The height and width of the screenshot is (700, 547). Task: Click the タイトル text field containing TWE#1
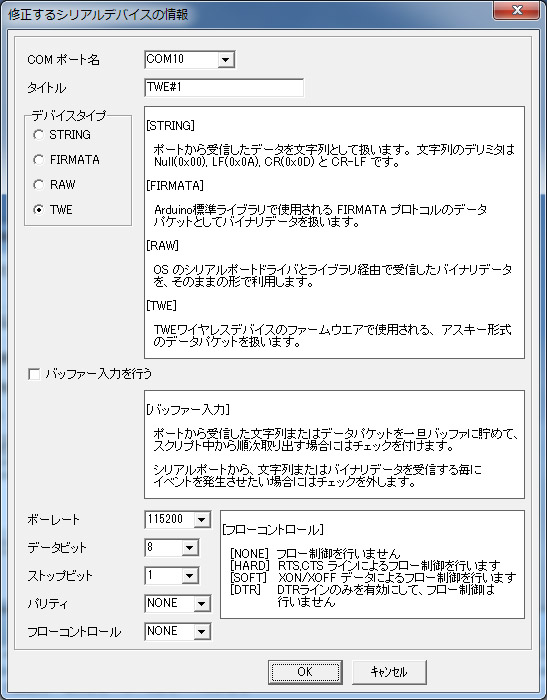pos(224,88)
